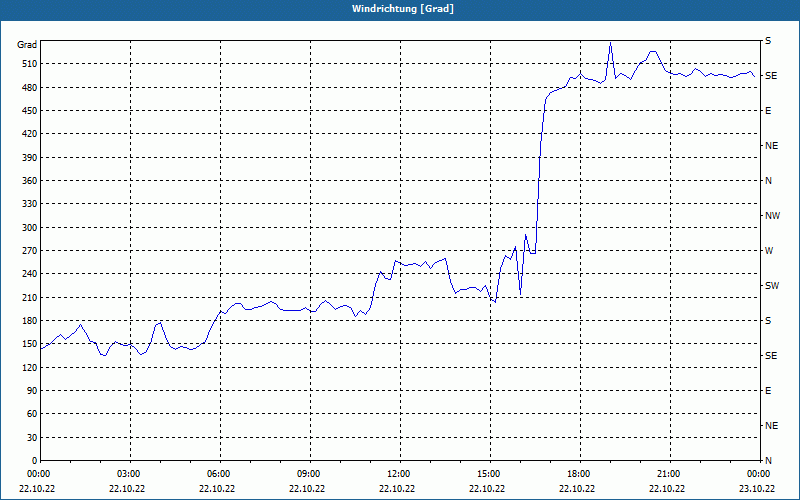Select the 480 value on the degree axis
This screenshot has height=500, width=800.
coord(30,87)
